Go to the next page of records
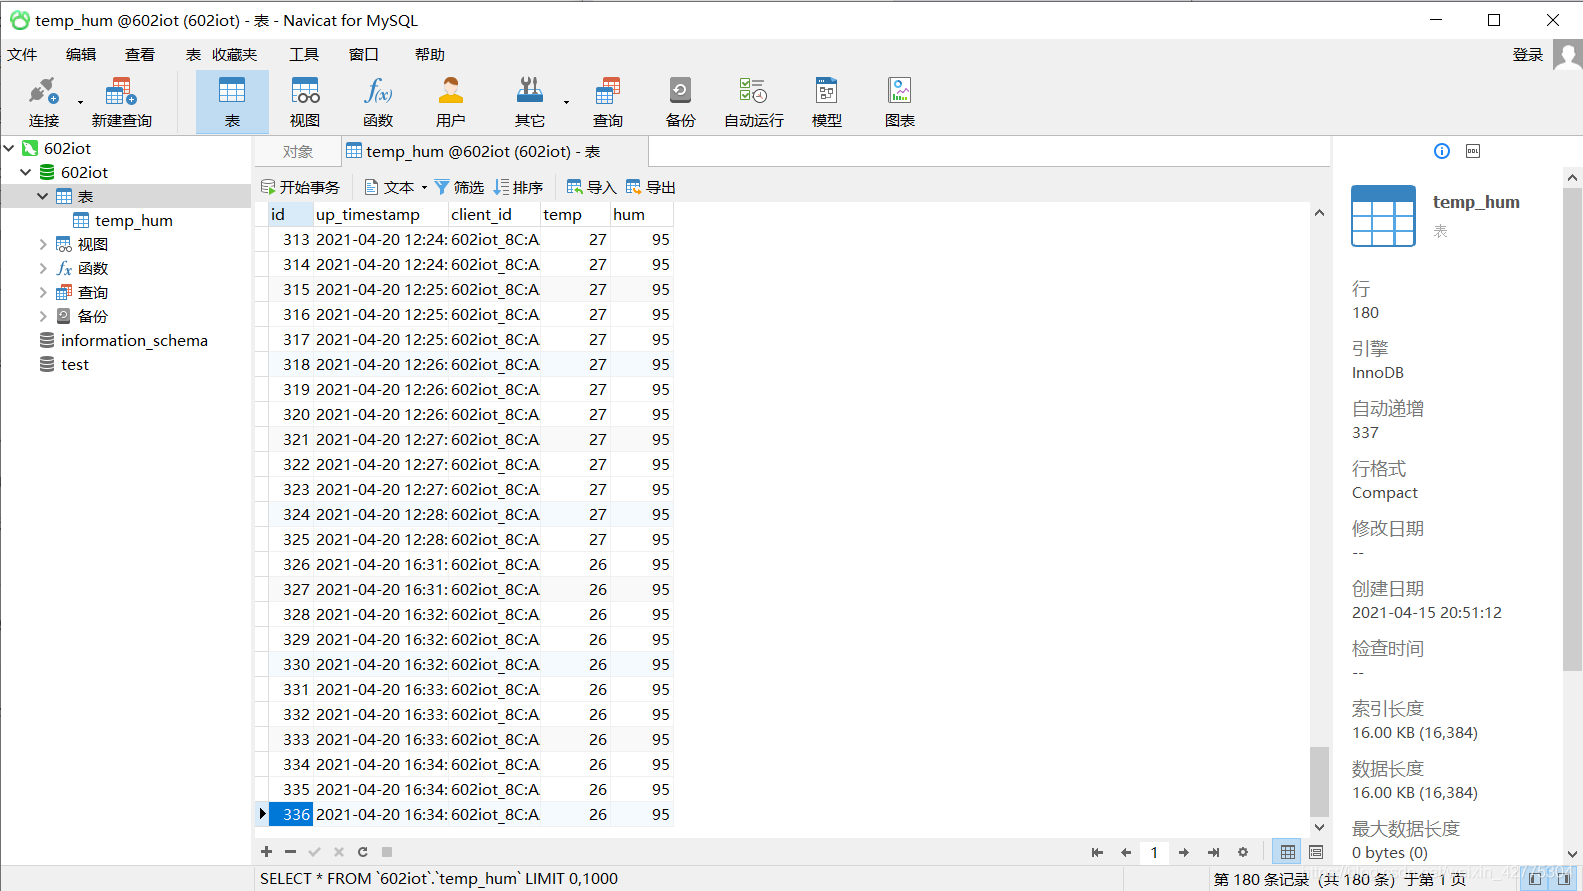1583x891 pixels. point(1184,853)
